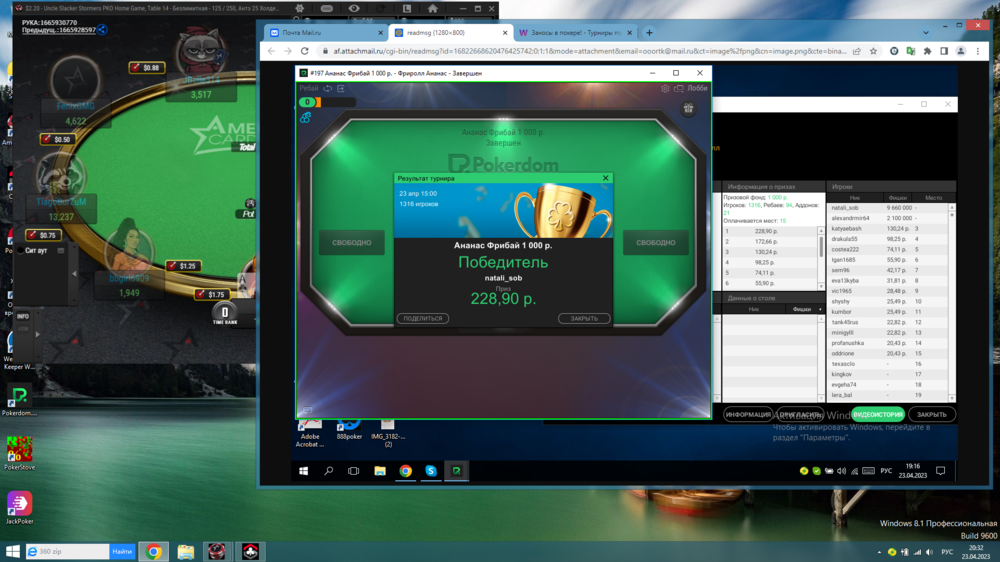The height and width of the screenshot is (562, 1000).
Task: Launch JackPoker desktop shortcut
Action: pyautogui.click(x=19, y=505)
